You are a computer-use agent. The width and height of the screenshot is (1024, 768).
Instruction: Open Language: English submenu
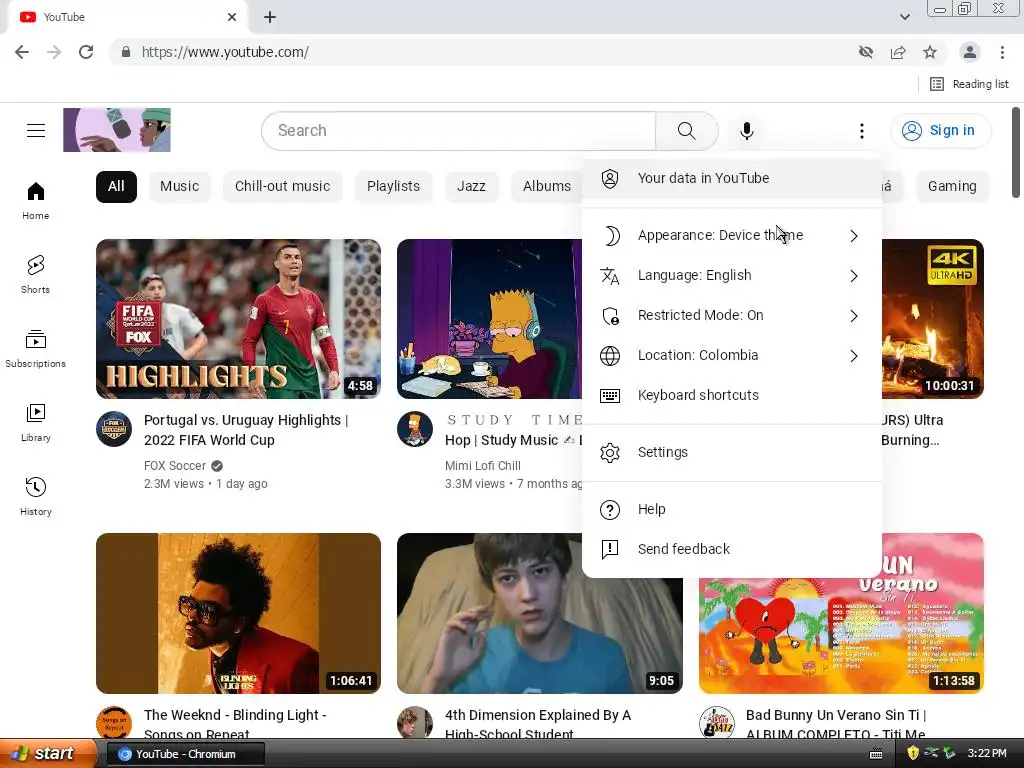click(731, 276)
